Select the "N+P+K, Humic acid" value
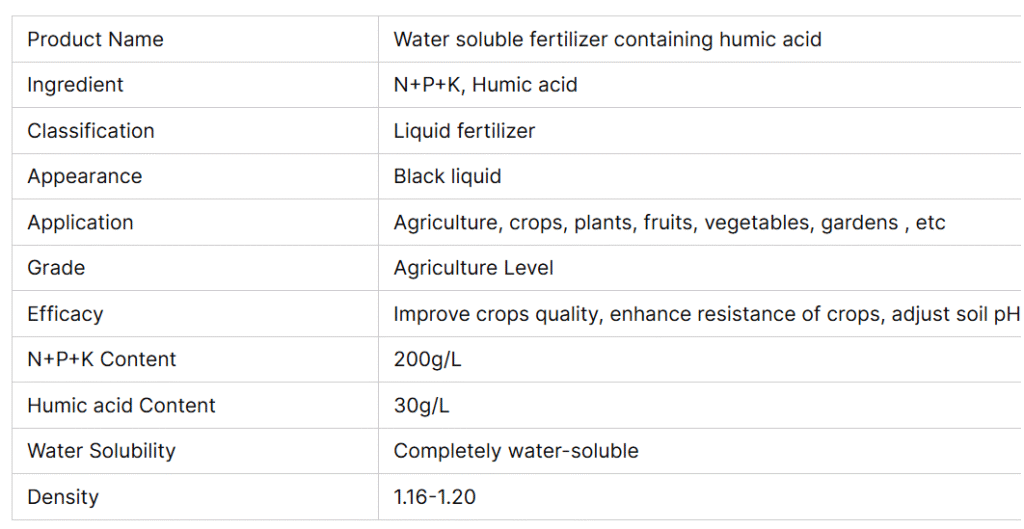 (x=485, y=85)
